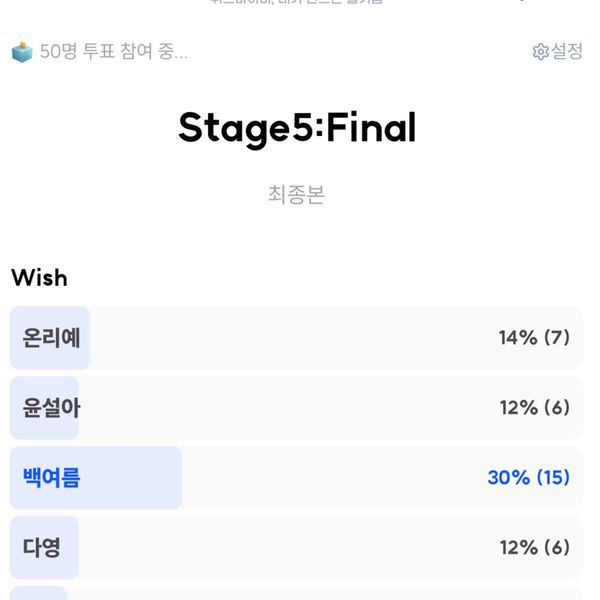This screenshot has width=600, height=600.
Task: Click 백여름's blue progress bar fill
Action: tap(96, 478)
